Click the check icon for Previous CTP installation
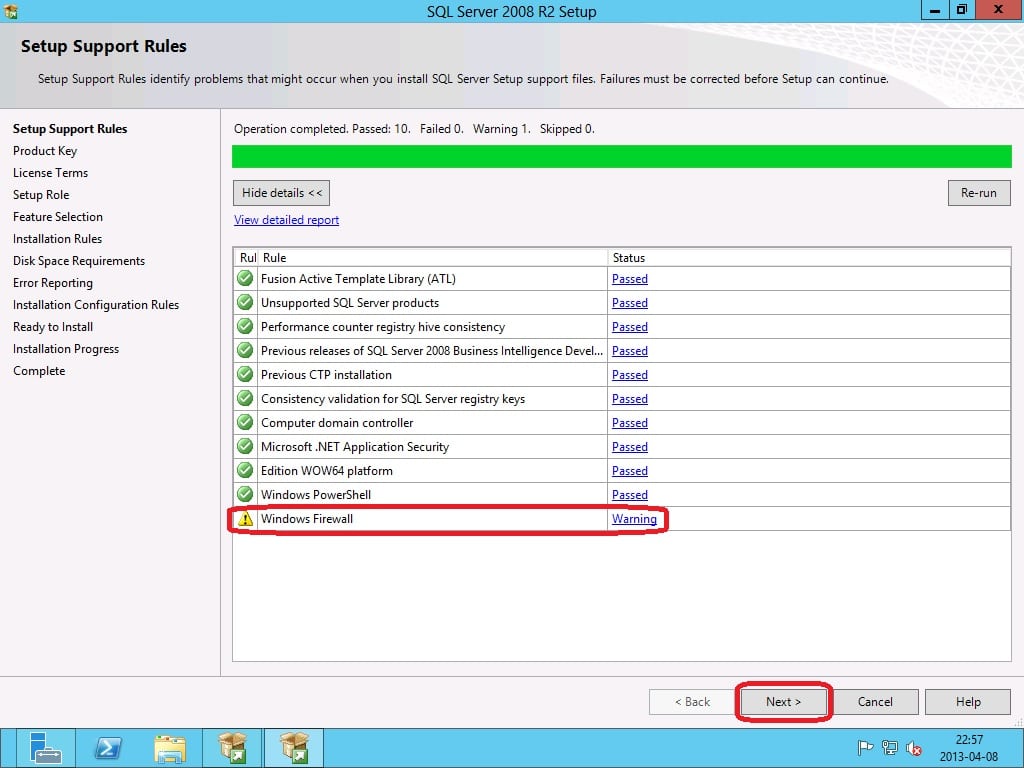 click(245, 374)
